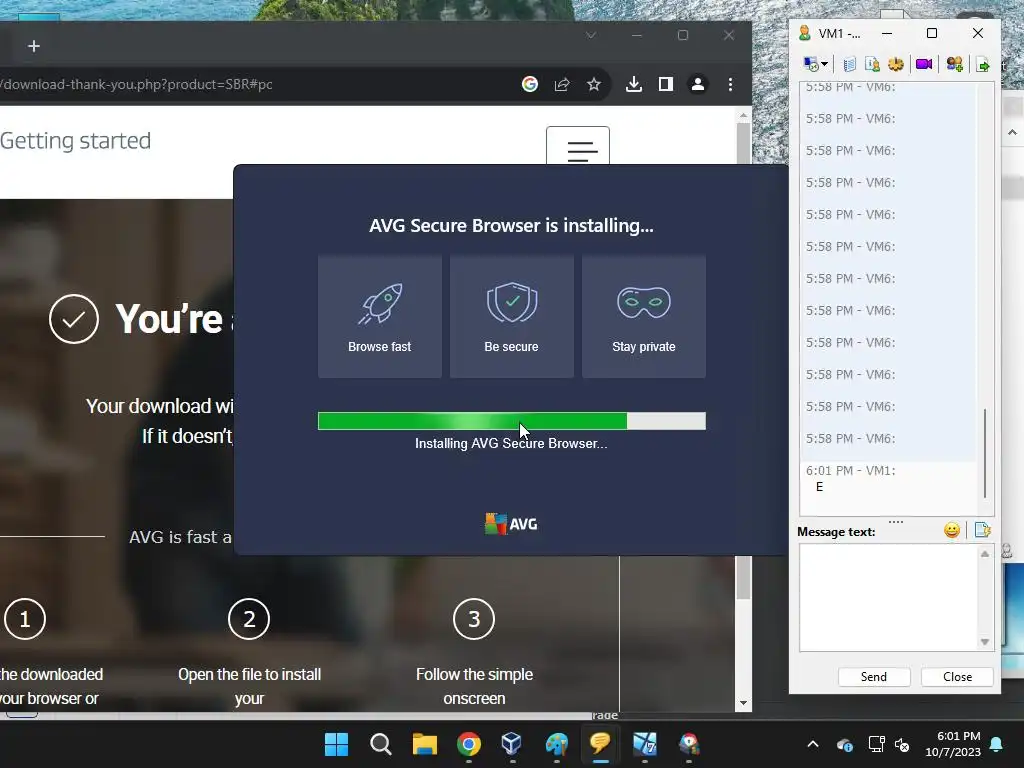This screenshot has width=1024, height=768.
Task: Open a new tab with the plus button
Action: (x=34, y=46)
